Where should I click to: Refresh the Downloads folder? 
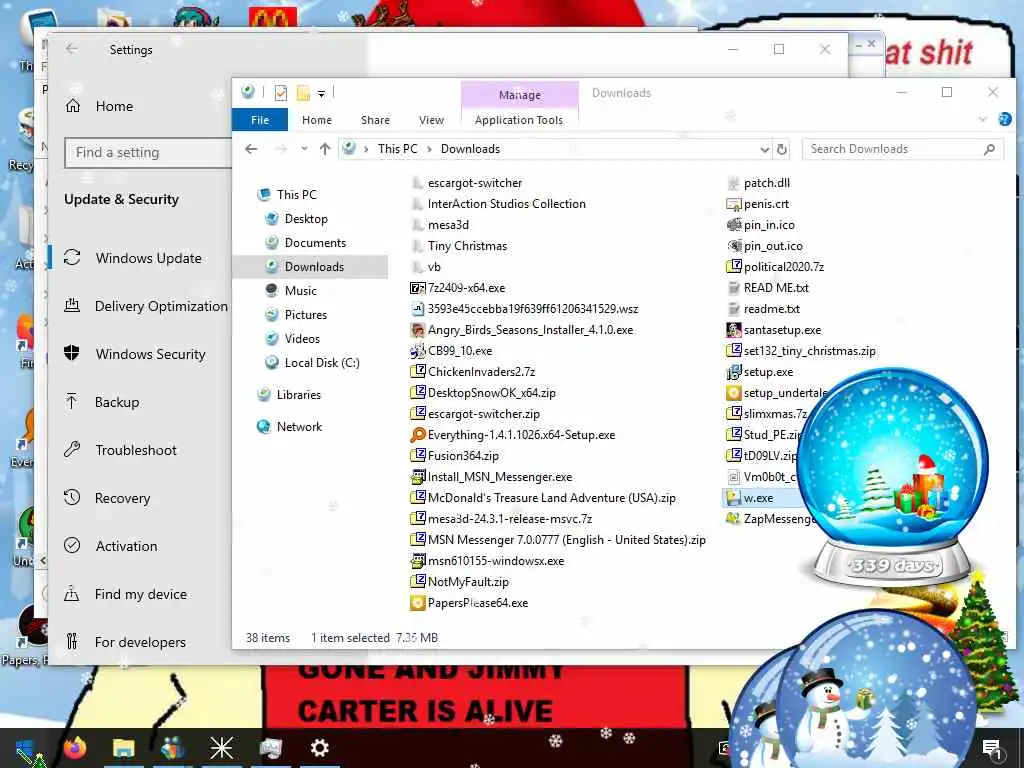click(782, 150)
